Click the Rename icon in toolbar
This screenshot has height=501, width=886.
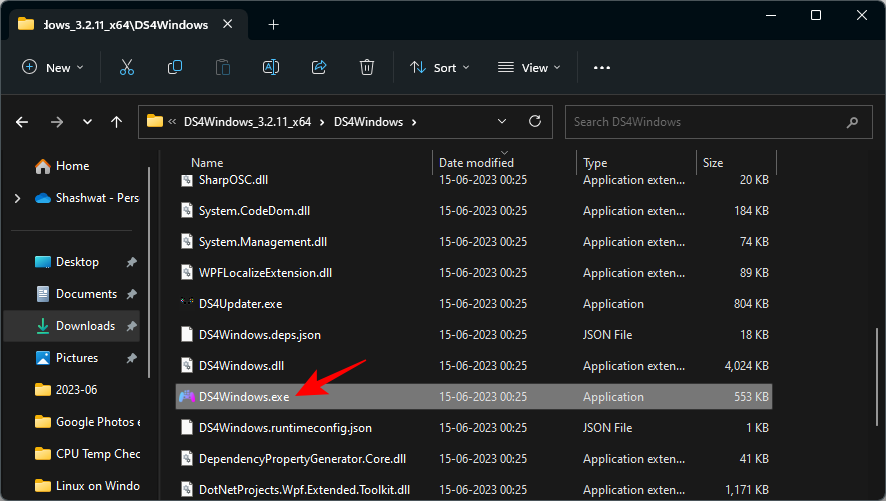point(271,68)
